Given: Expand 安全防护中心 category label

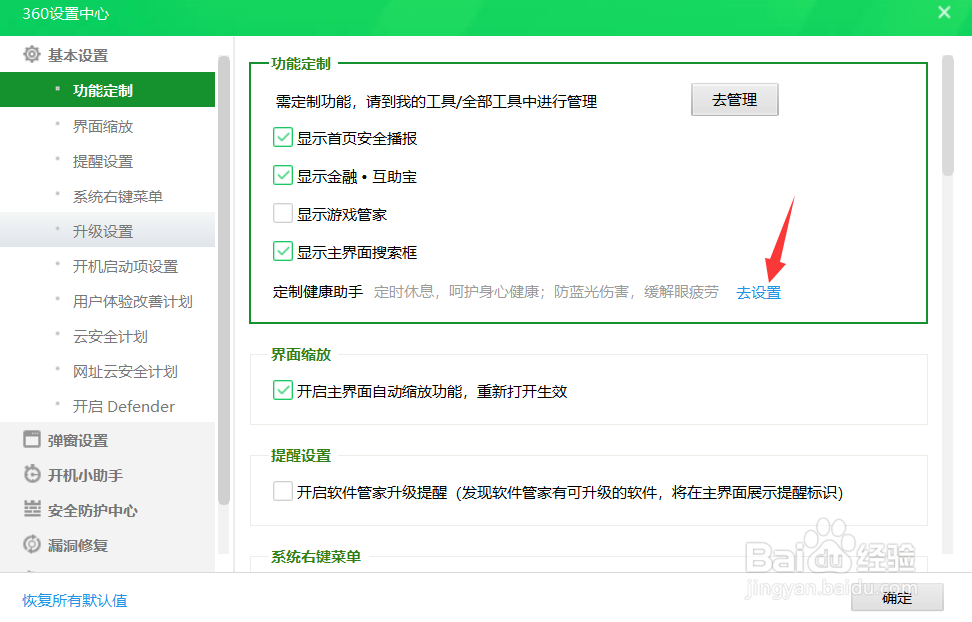Looking at the screenshot, I should pyautogui.click(x=93, y=510).
